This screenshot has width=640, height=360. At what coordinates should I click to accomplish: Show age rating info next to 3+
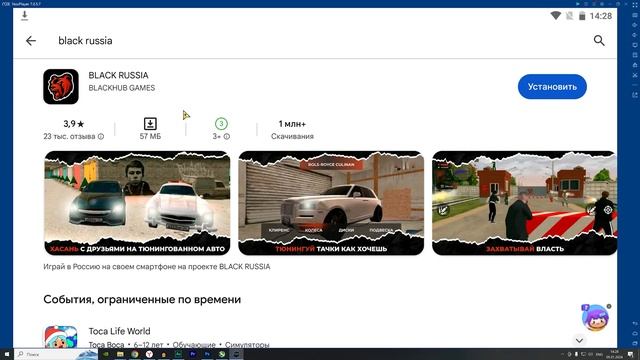227,137
